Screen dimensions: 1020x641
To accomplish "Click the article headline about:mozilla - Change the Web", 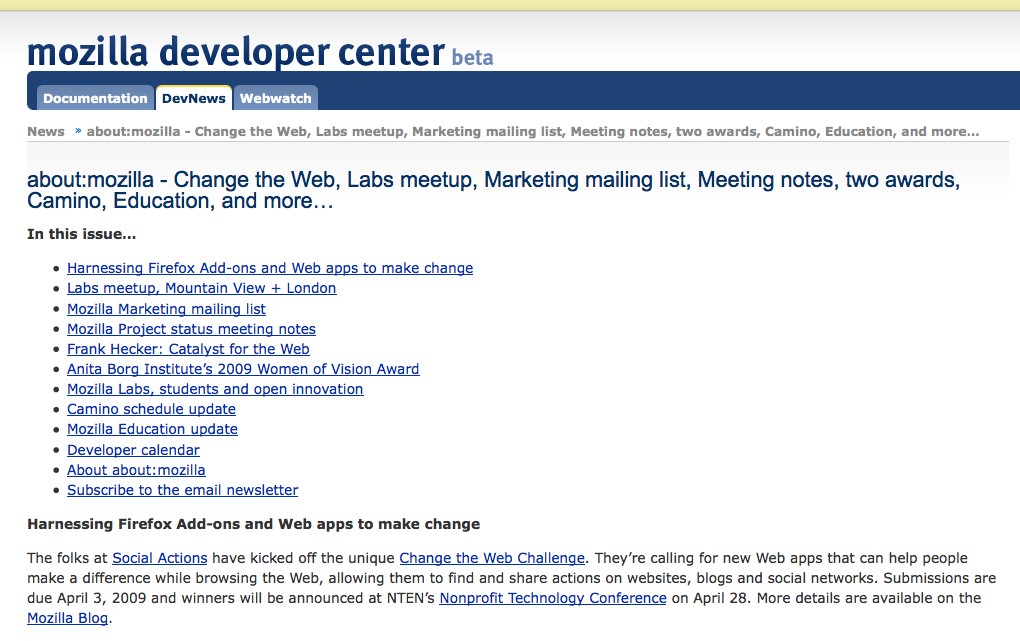I will click(x=494, y=190).
